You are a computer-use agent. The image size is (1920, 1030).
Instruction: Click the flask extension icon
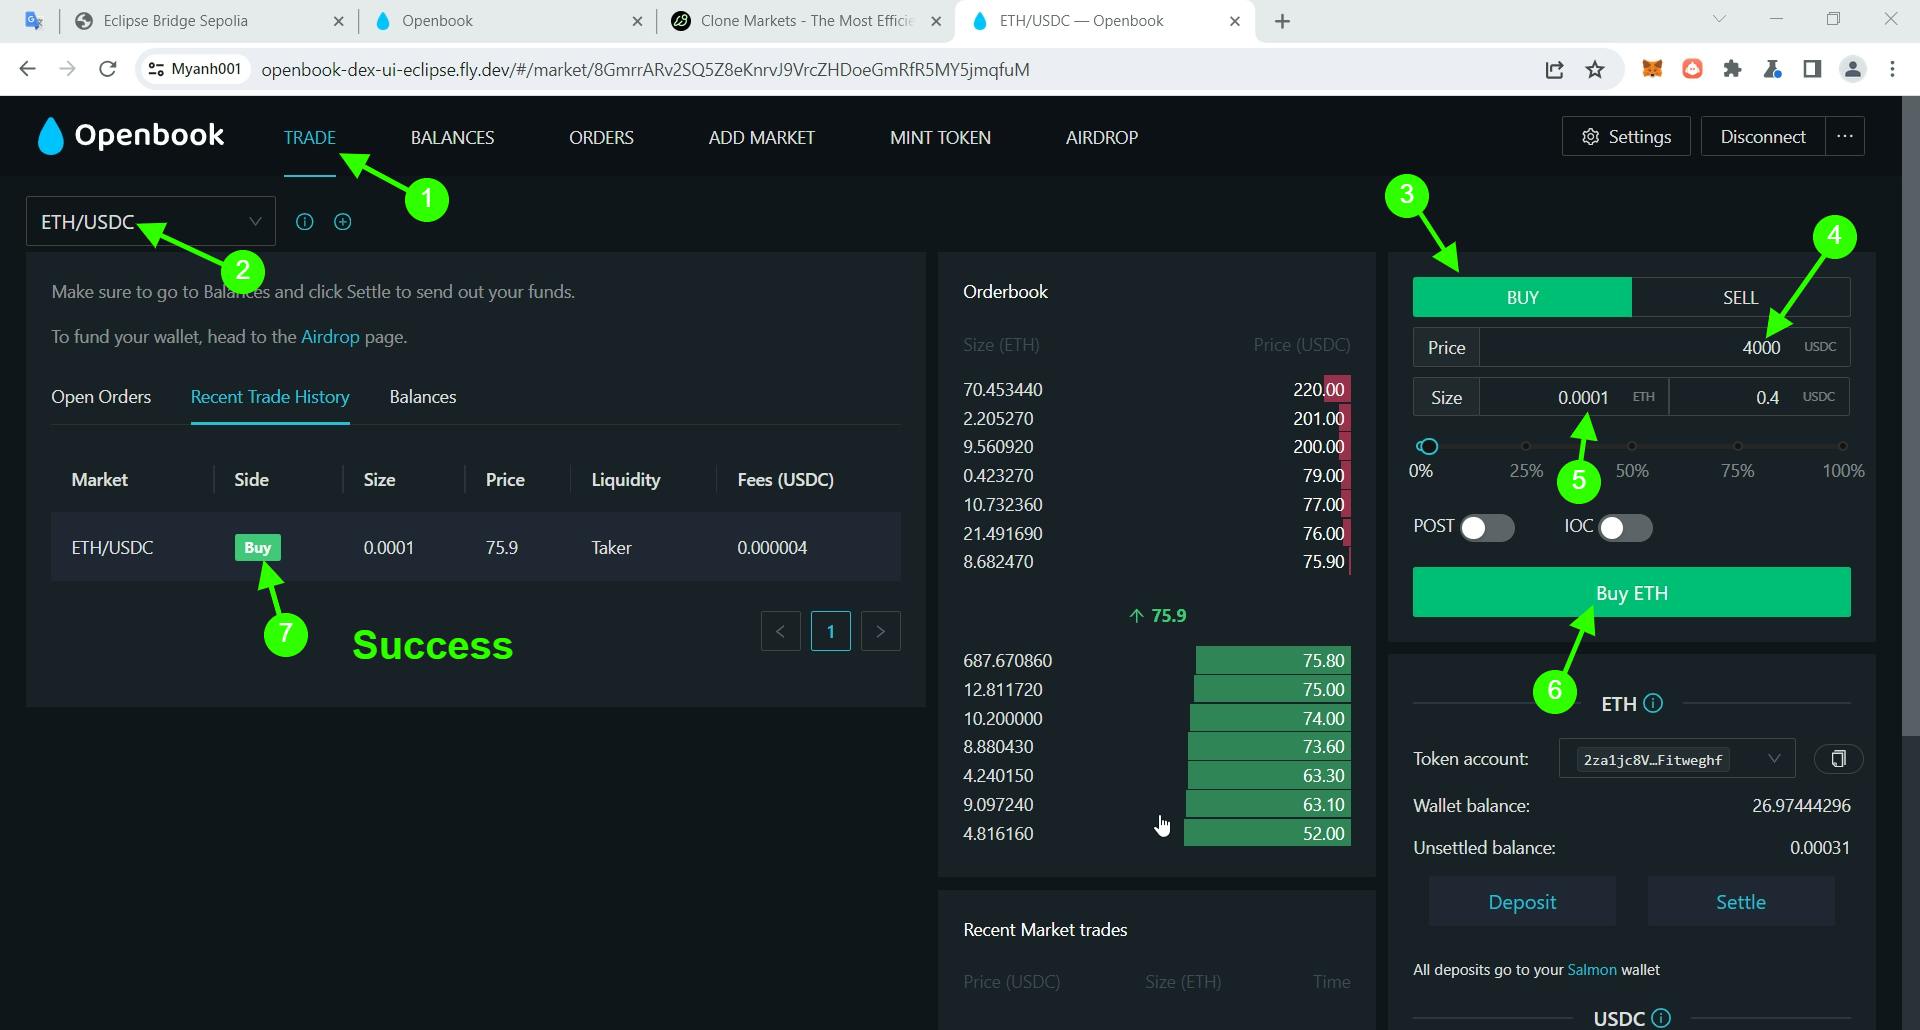tap(1772, 69)
